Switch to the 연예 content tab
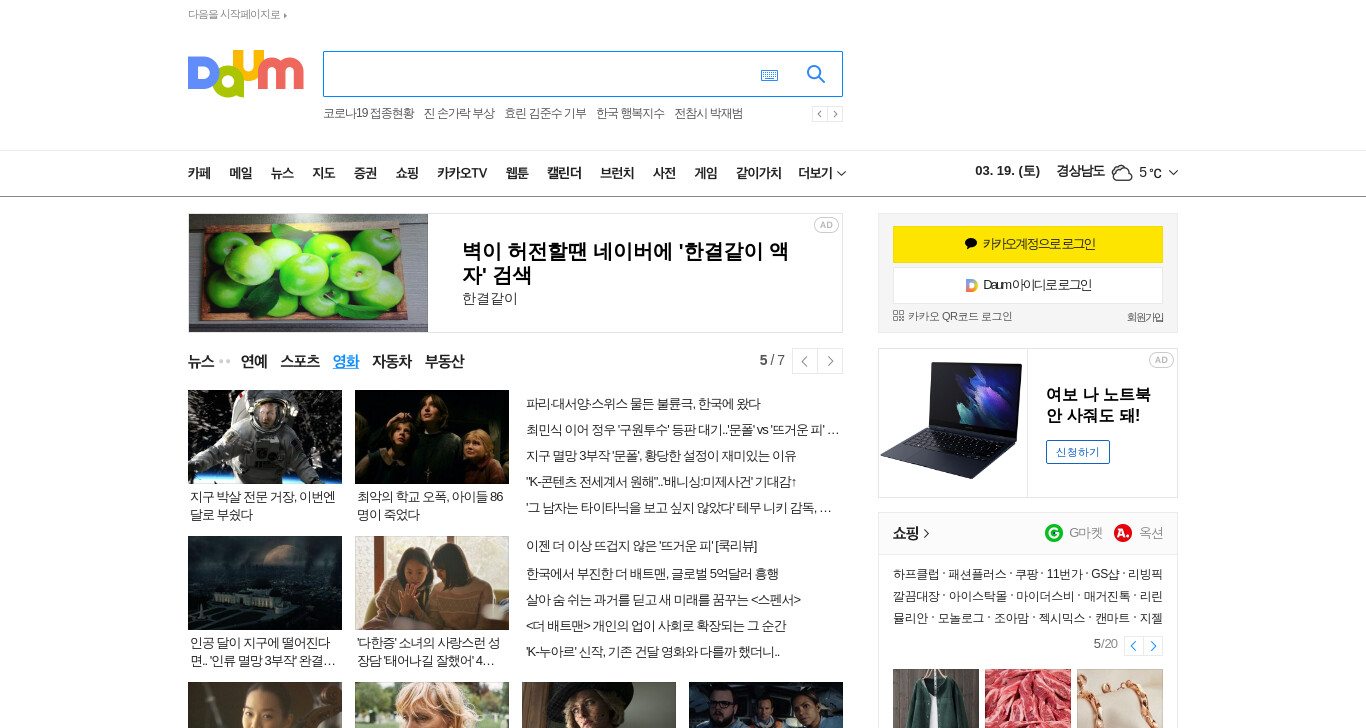 [x=254, y=361]
